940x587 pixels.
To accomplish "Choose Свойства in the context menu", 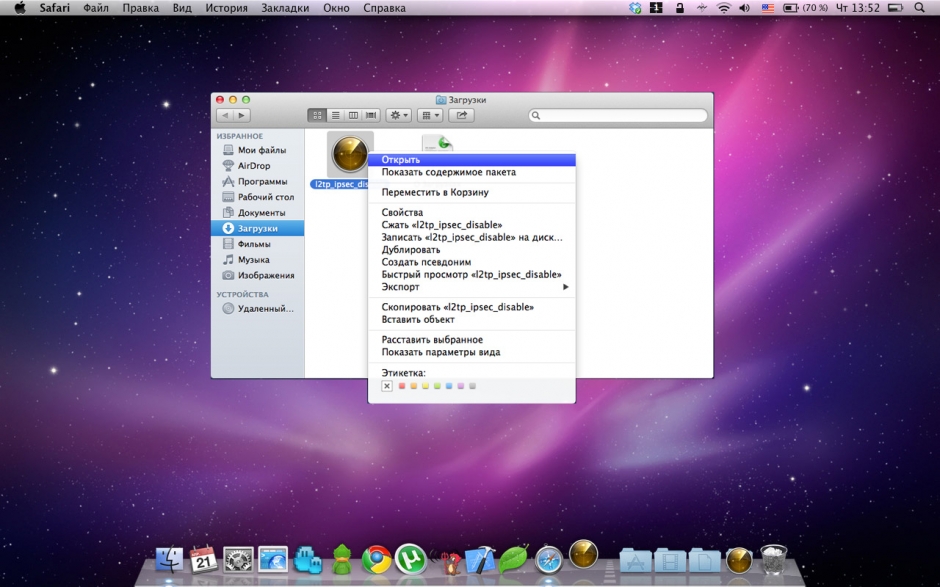I will (x=471, y=212).
